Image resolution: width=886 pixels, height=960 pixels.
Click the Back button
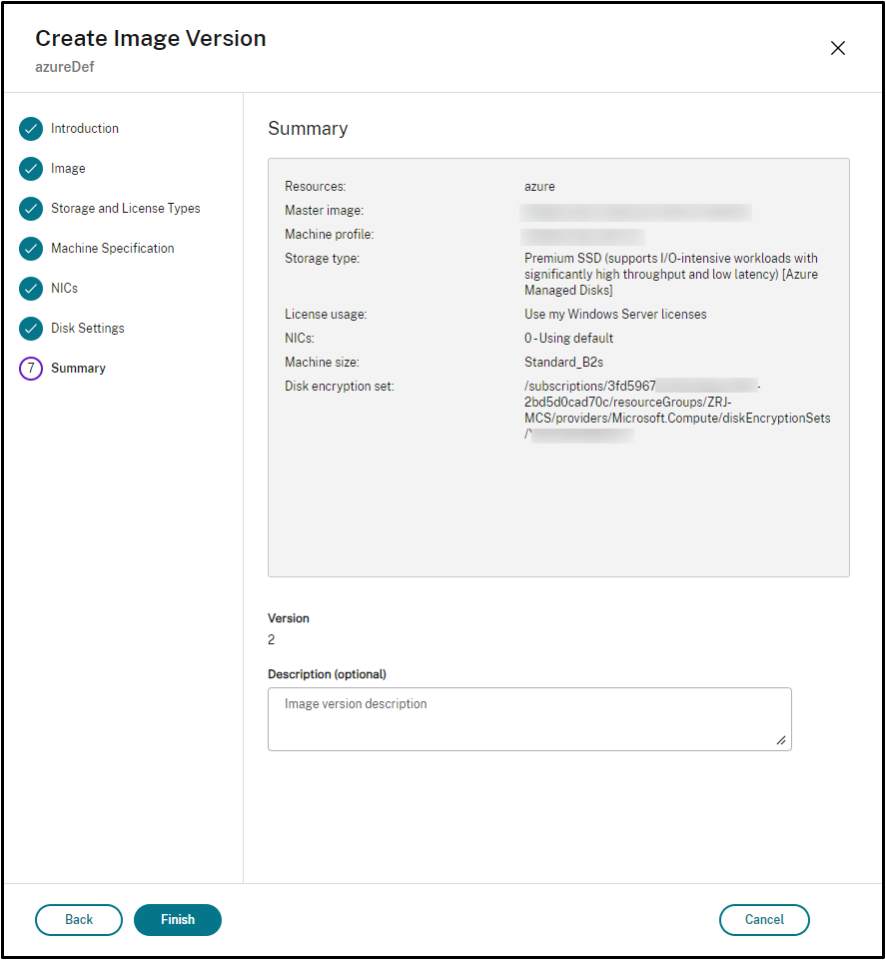[x=79, y=920]
